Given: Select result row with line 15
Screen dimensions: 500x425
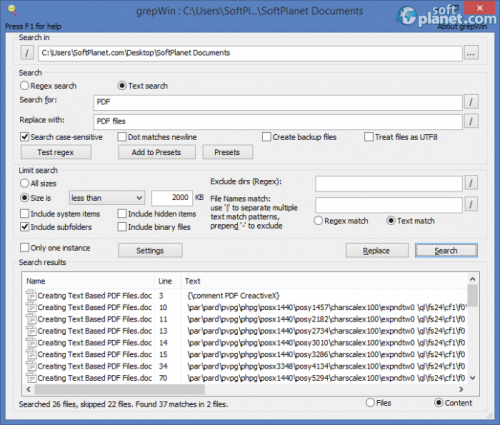Looking at the screenshot, I should pos(245,354).
